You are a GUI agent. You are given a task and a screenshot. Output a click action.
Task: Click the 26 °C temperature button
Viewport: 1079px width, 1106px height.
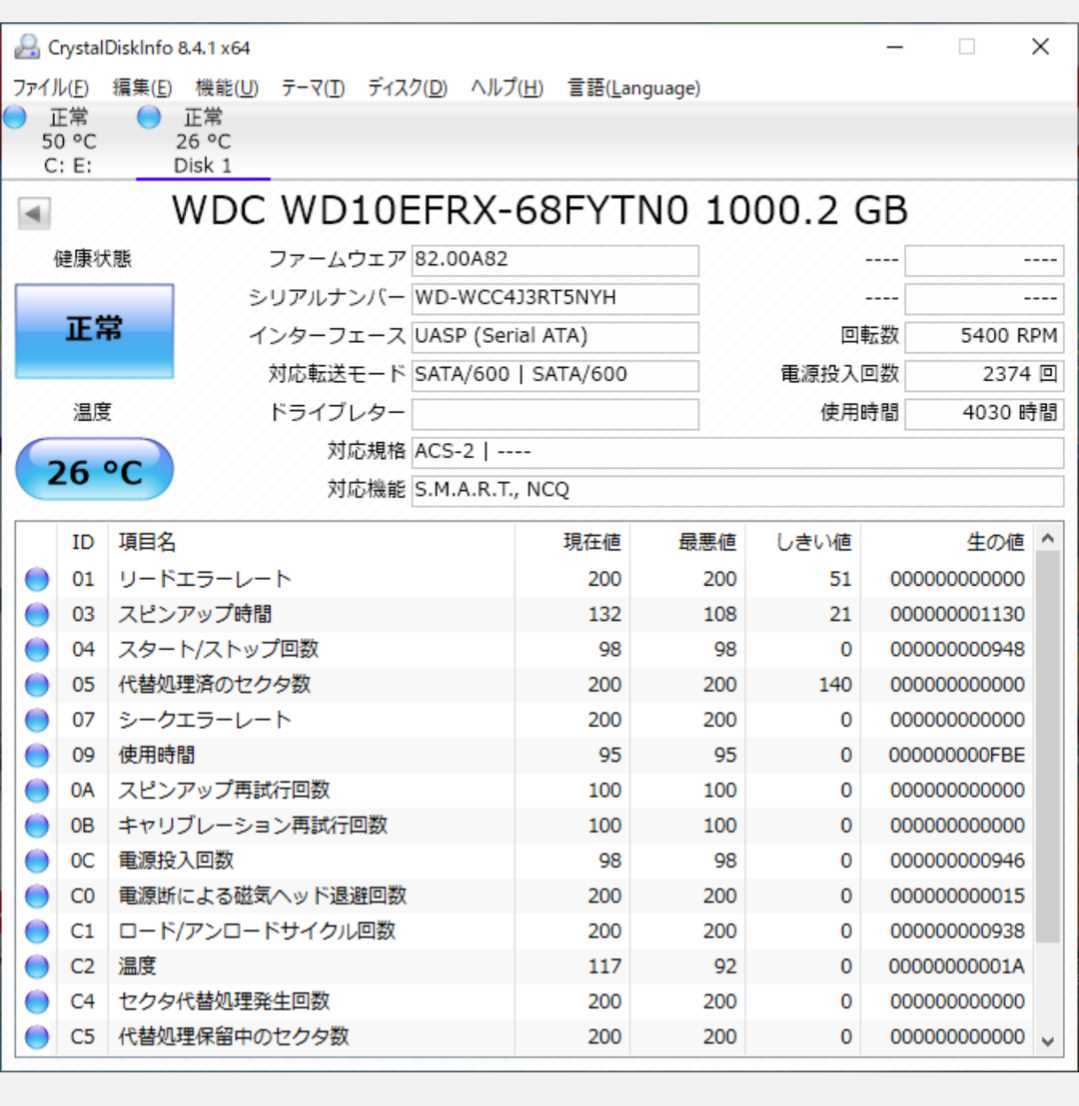[x=95, y=470]
